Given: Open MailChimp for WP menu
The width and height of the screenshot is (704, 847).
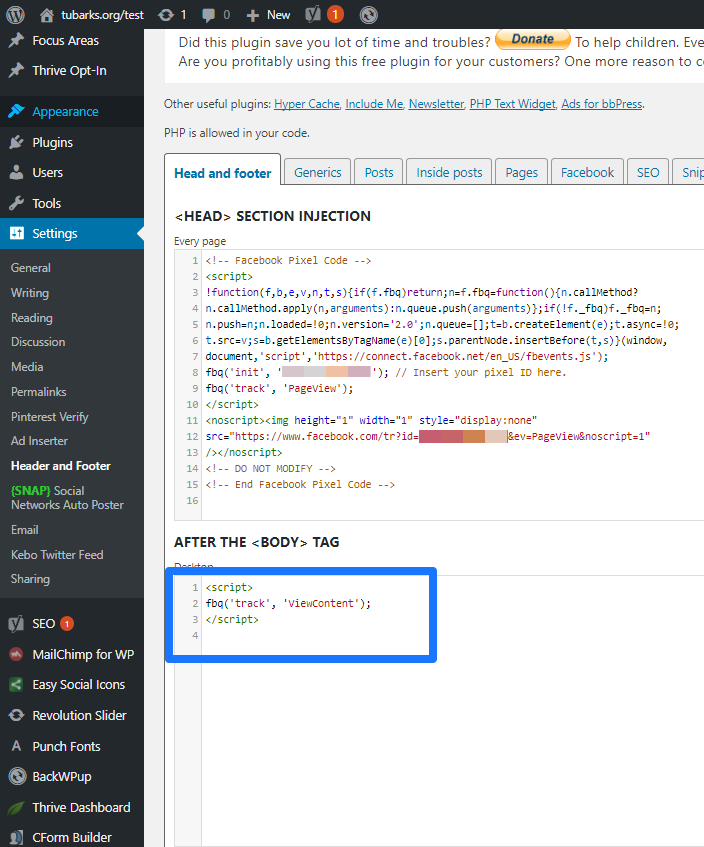Looking at the screenshot, I should point(82,654).
